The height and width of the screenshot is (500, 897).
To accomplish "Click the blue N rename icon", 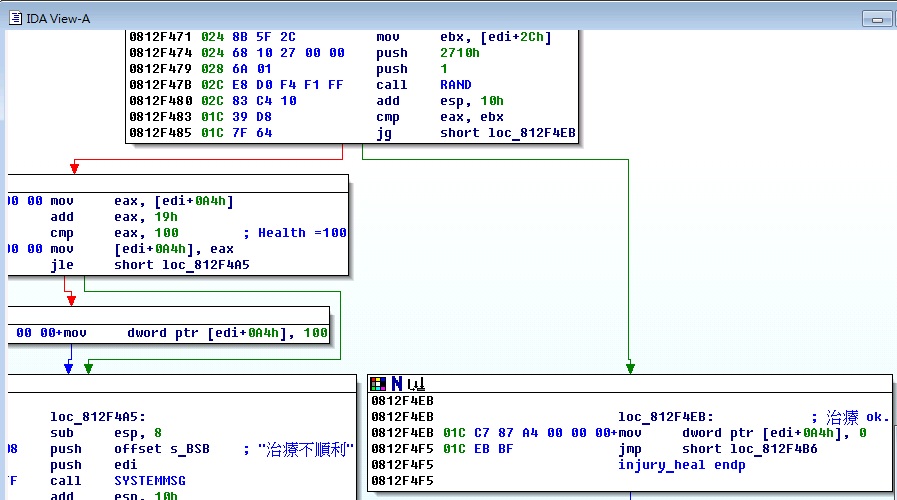I will coord(396,383).
